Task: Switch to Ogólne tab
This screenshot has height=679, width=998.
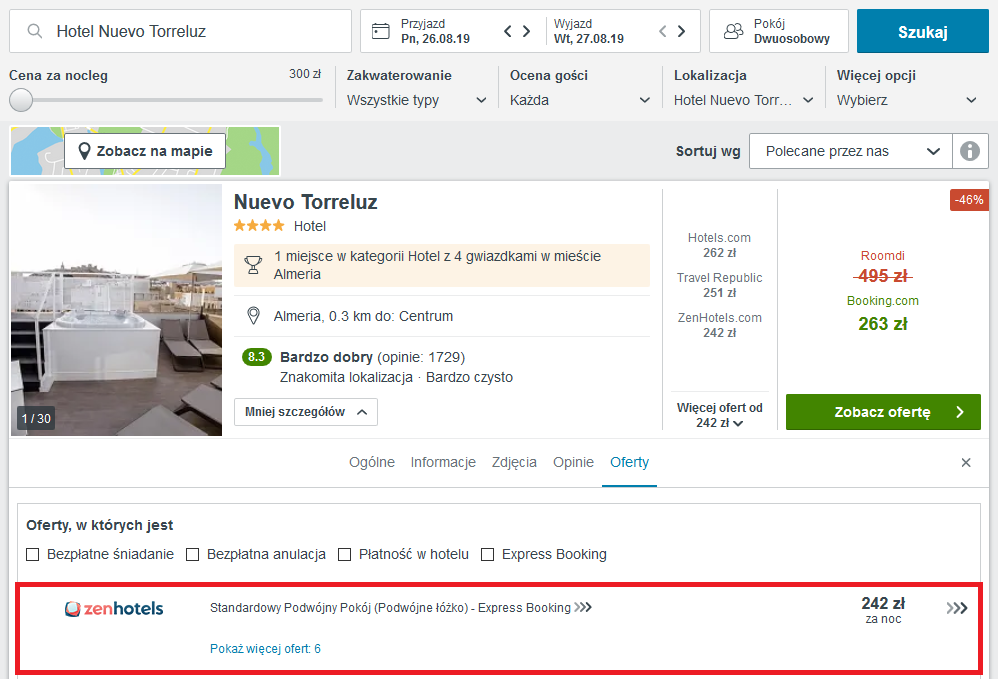Action: coord(372,462)
